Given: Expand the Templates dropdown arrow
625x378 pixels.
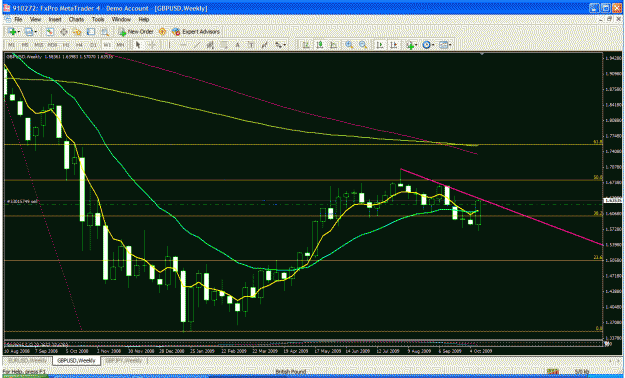Looking at the screenshot, I should point(451,45).
